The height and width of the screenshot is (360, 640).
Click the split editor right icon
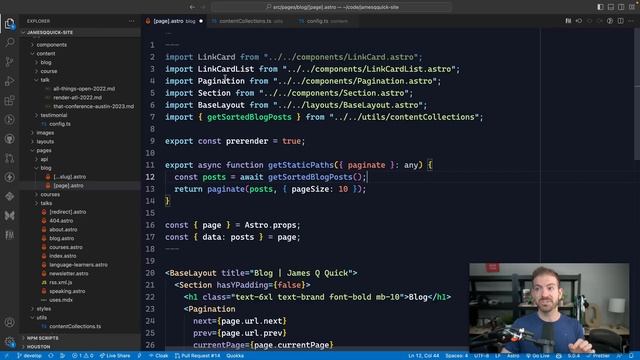620,21
